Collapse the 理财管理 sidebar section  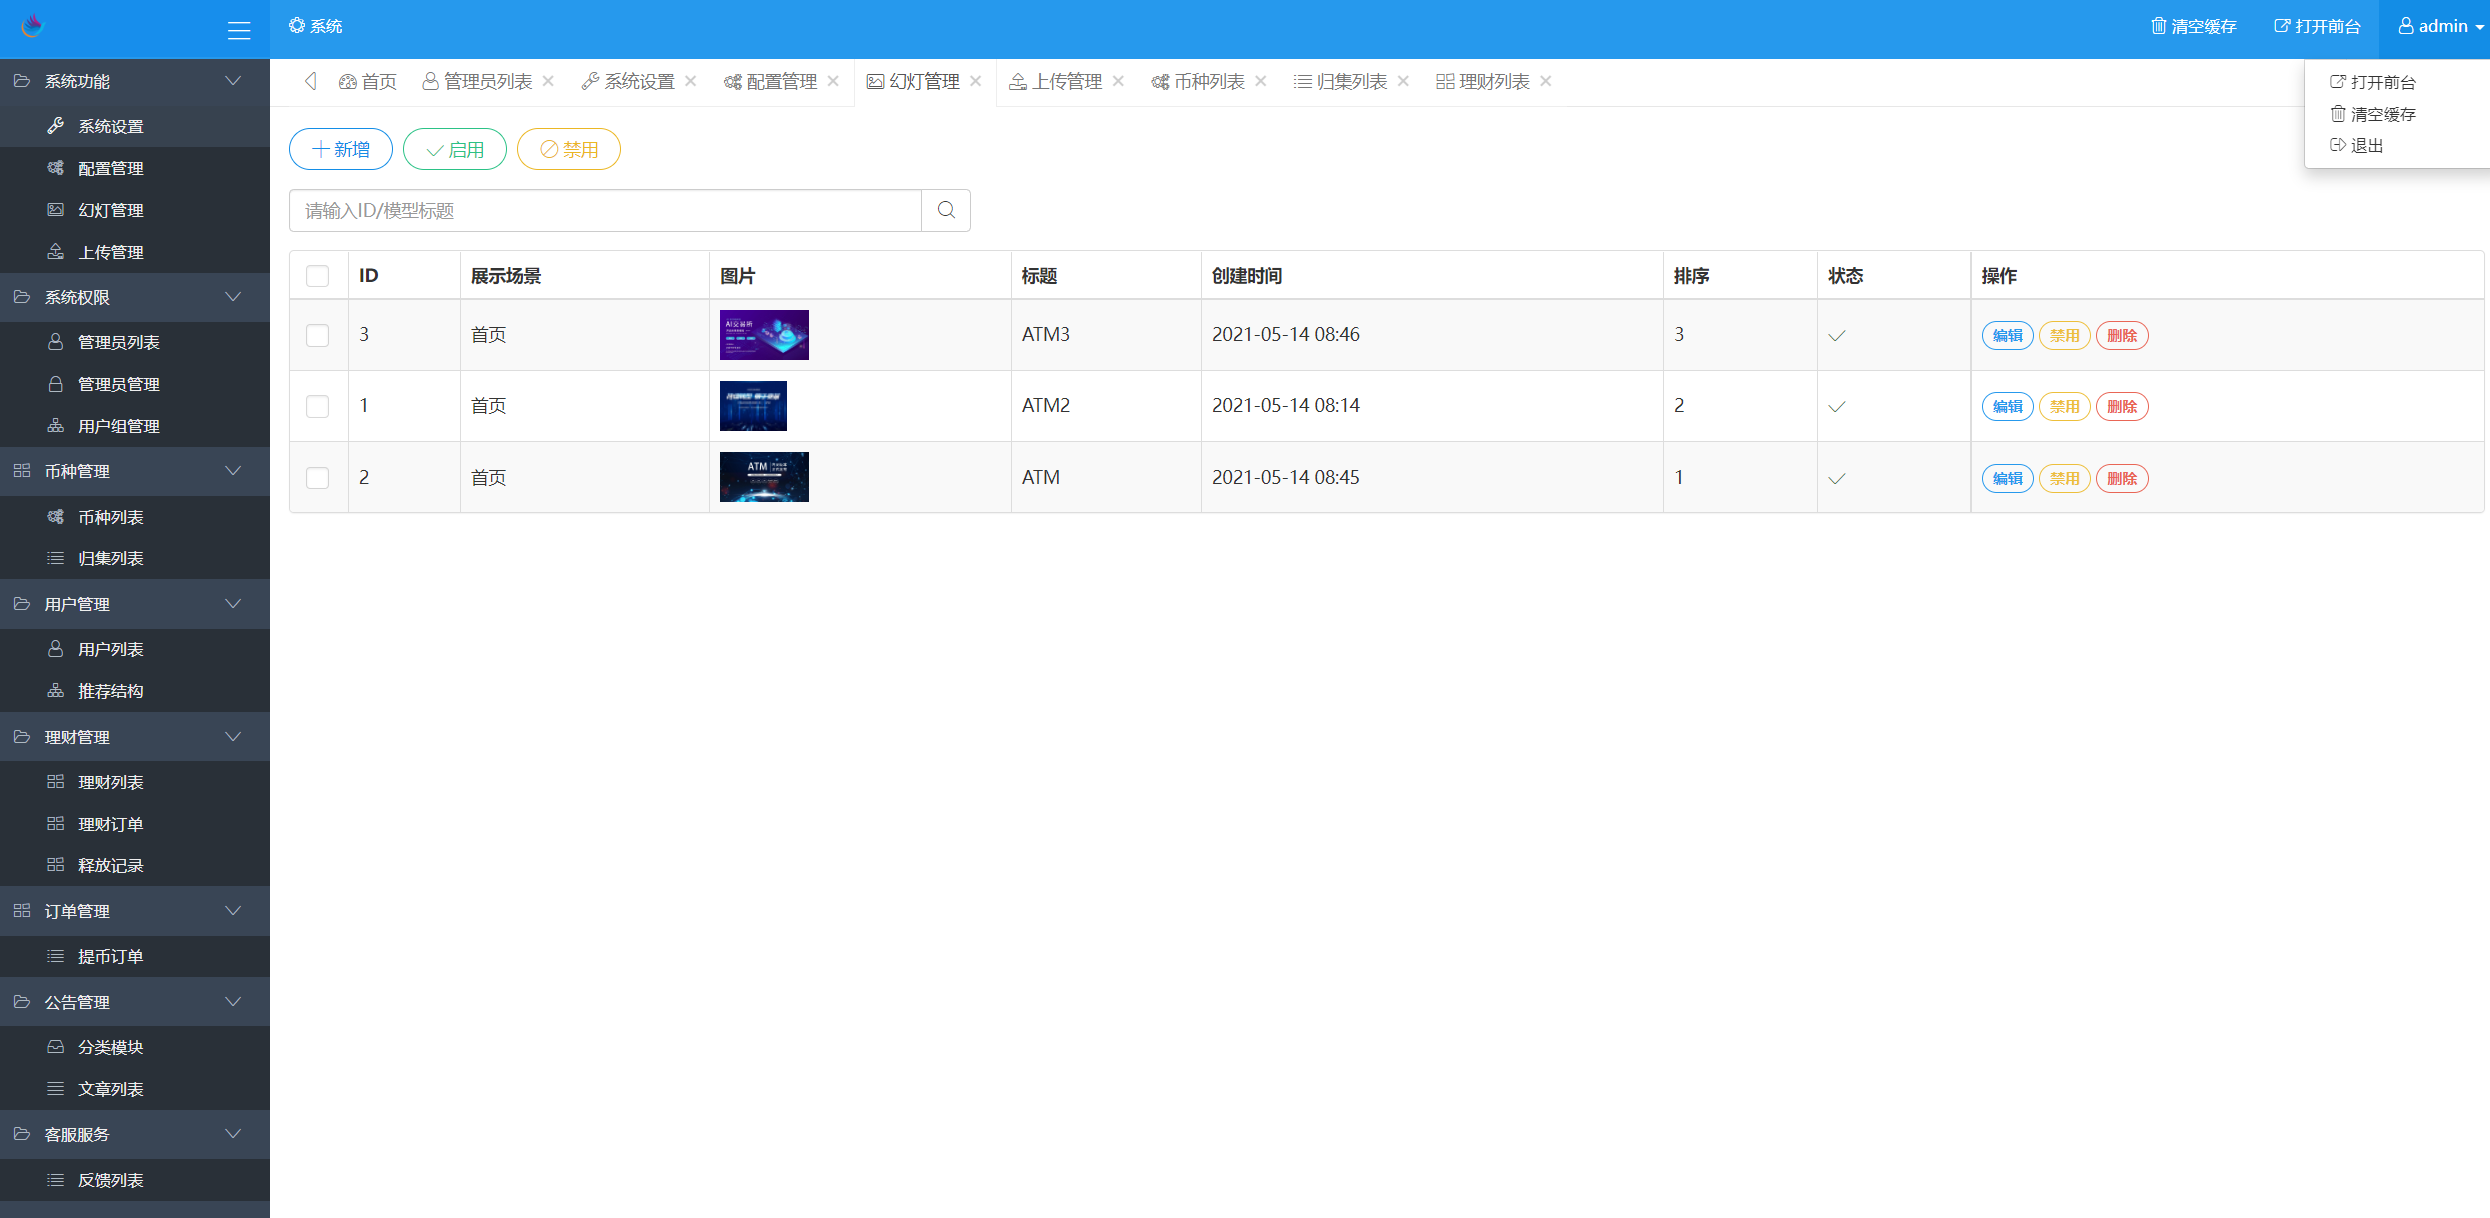134,737
